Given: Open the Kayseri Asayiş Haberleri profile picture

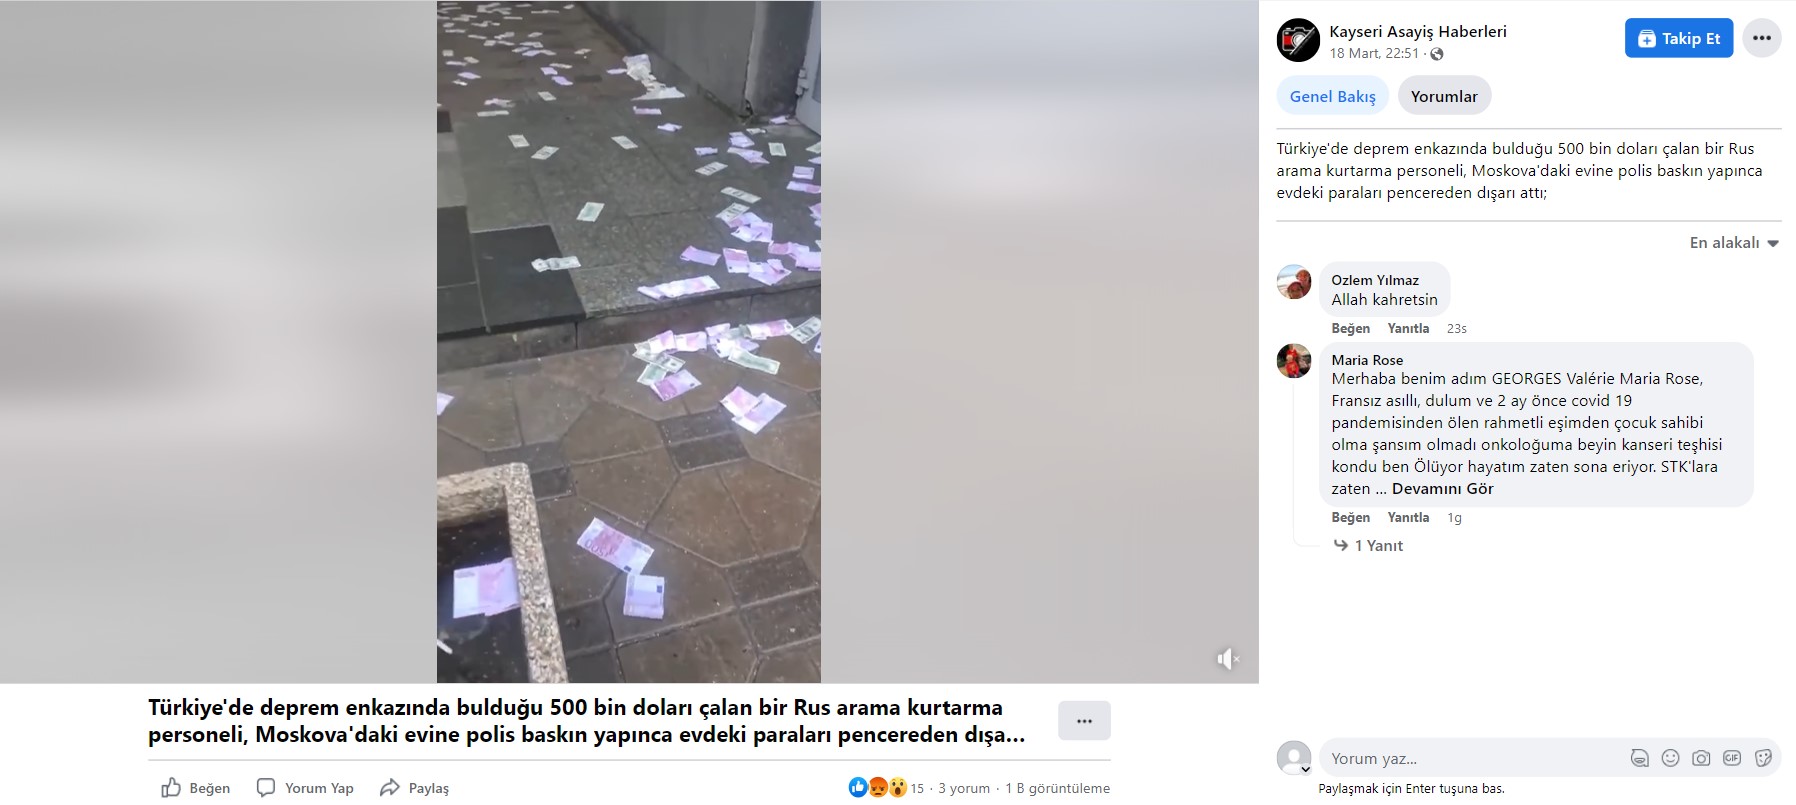Looking at the screenshot, I should click(1298, 40).
